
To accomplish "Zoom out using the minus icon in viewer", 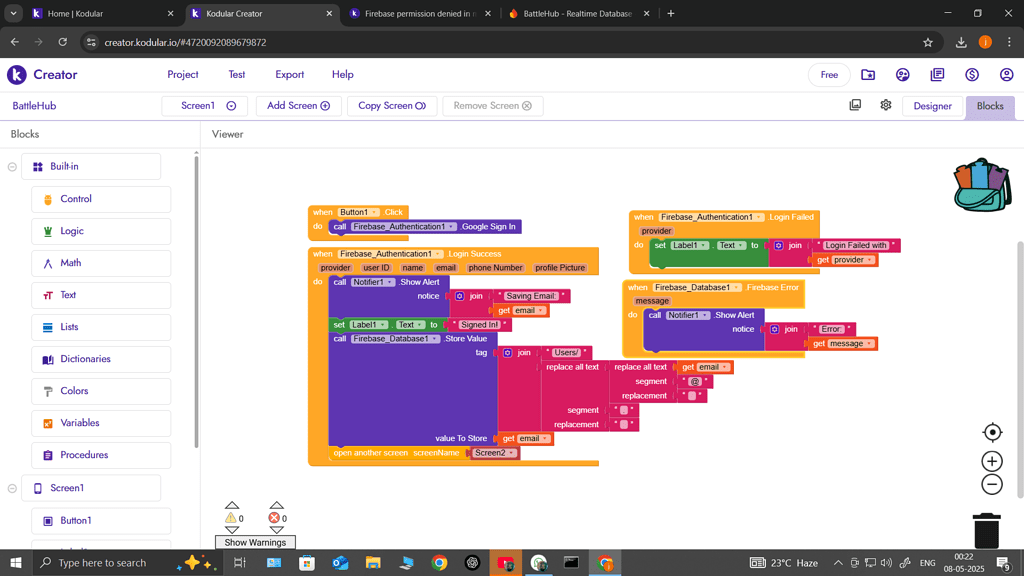I will click(991, 484).
